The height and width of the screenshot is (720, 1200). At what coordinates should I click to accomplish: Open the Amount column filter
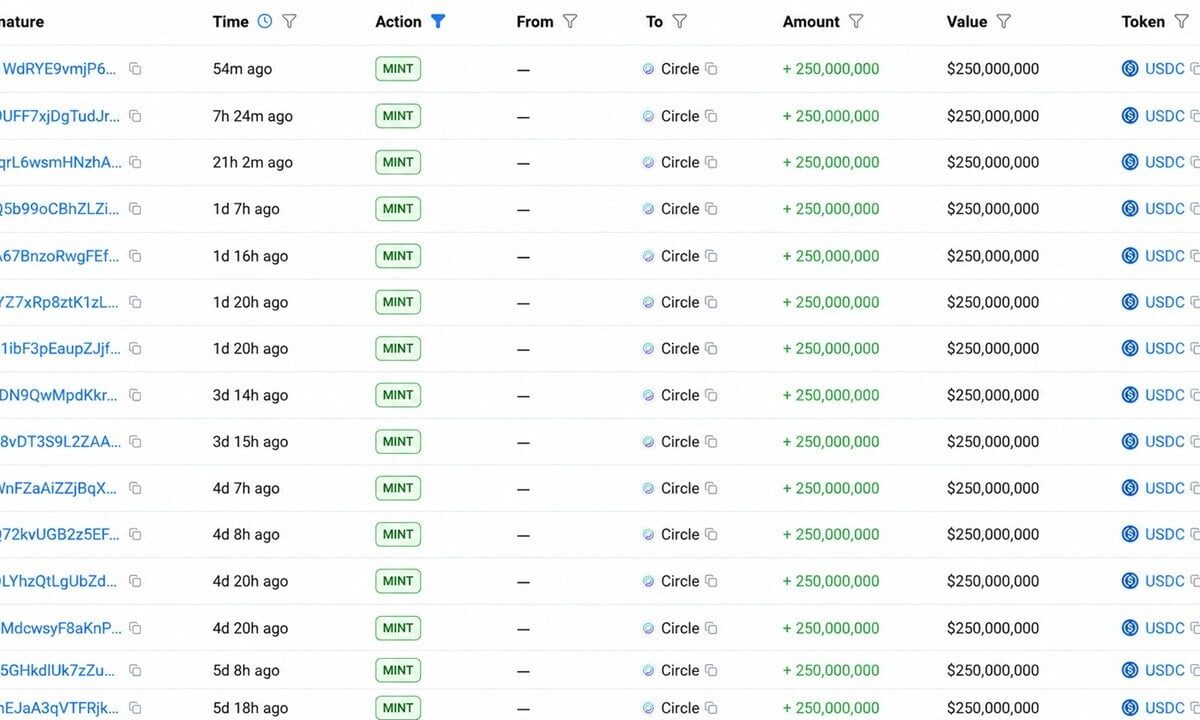click(855, 21)
